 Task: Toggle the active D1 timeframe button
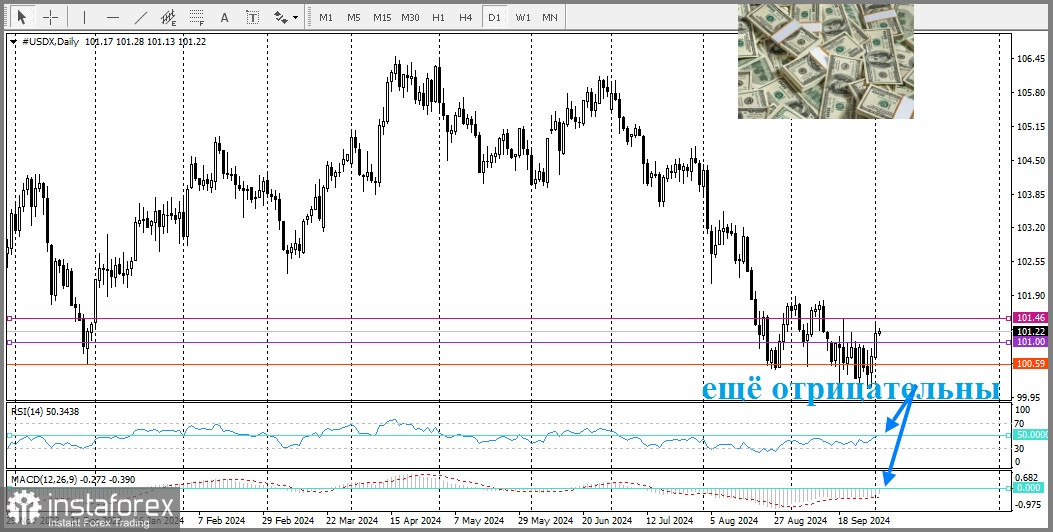coord(494,17)
